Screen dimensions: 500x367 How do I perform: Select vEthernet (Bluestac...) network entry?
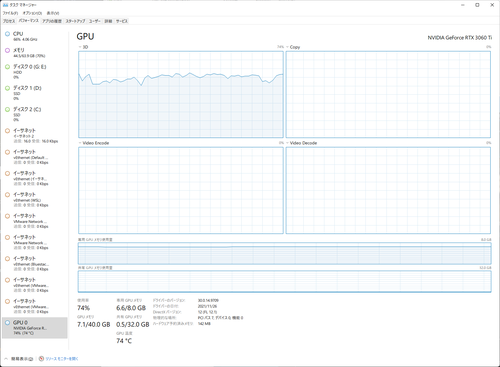[x=34, y=264]
